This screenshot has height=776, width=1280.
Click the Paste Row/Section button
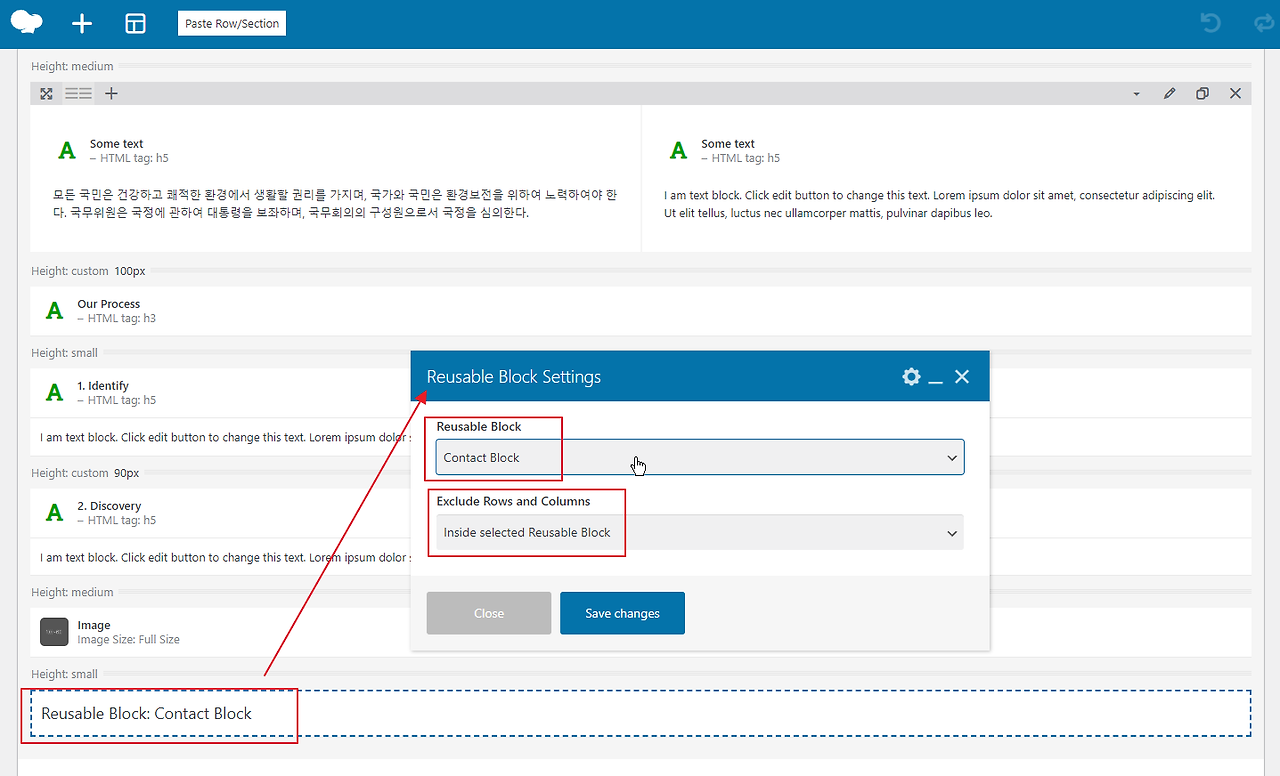coord(232,24)
